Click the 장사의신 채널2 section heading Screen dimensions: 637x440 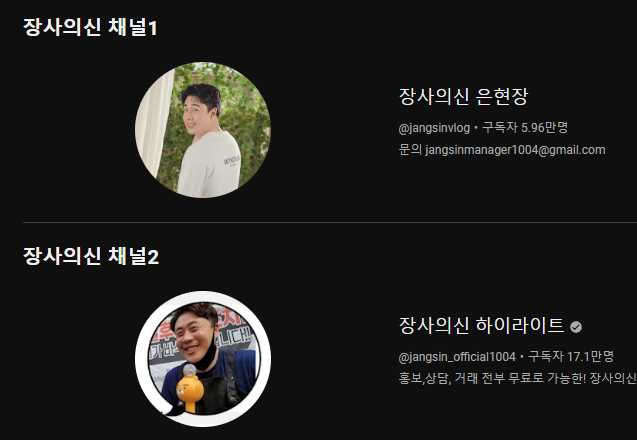tap(91, 256)
